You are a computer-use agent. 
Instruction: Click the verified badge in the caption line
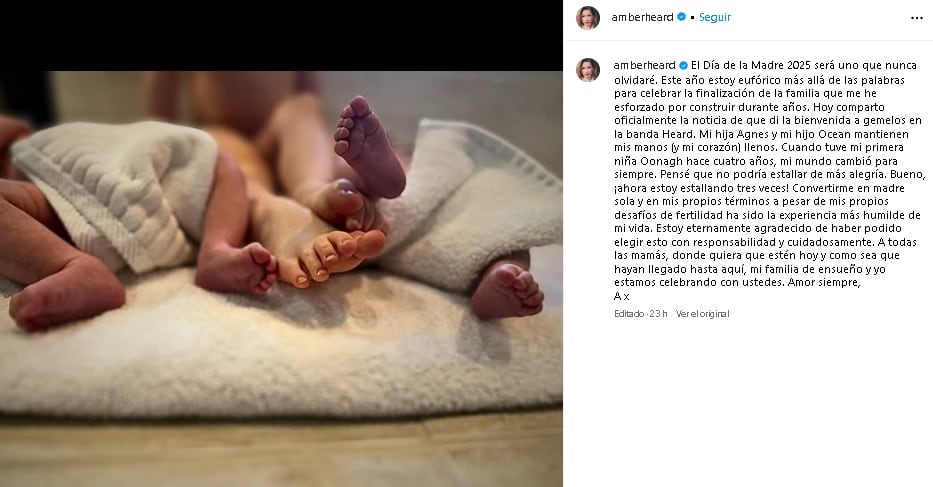[x=683, y=65]
